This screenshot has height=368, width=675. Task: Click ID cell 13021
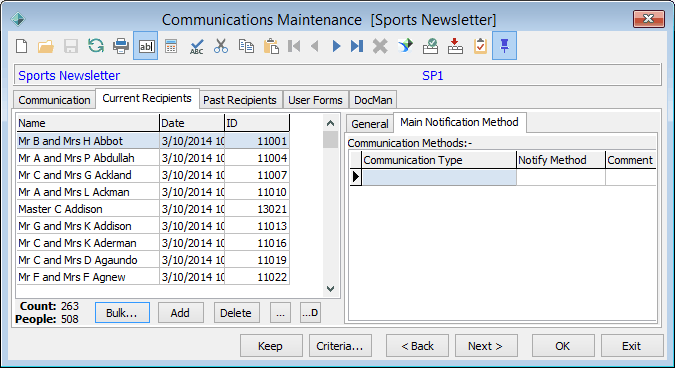257,209
